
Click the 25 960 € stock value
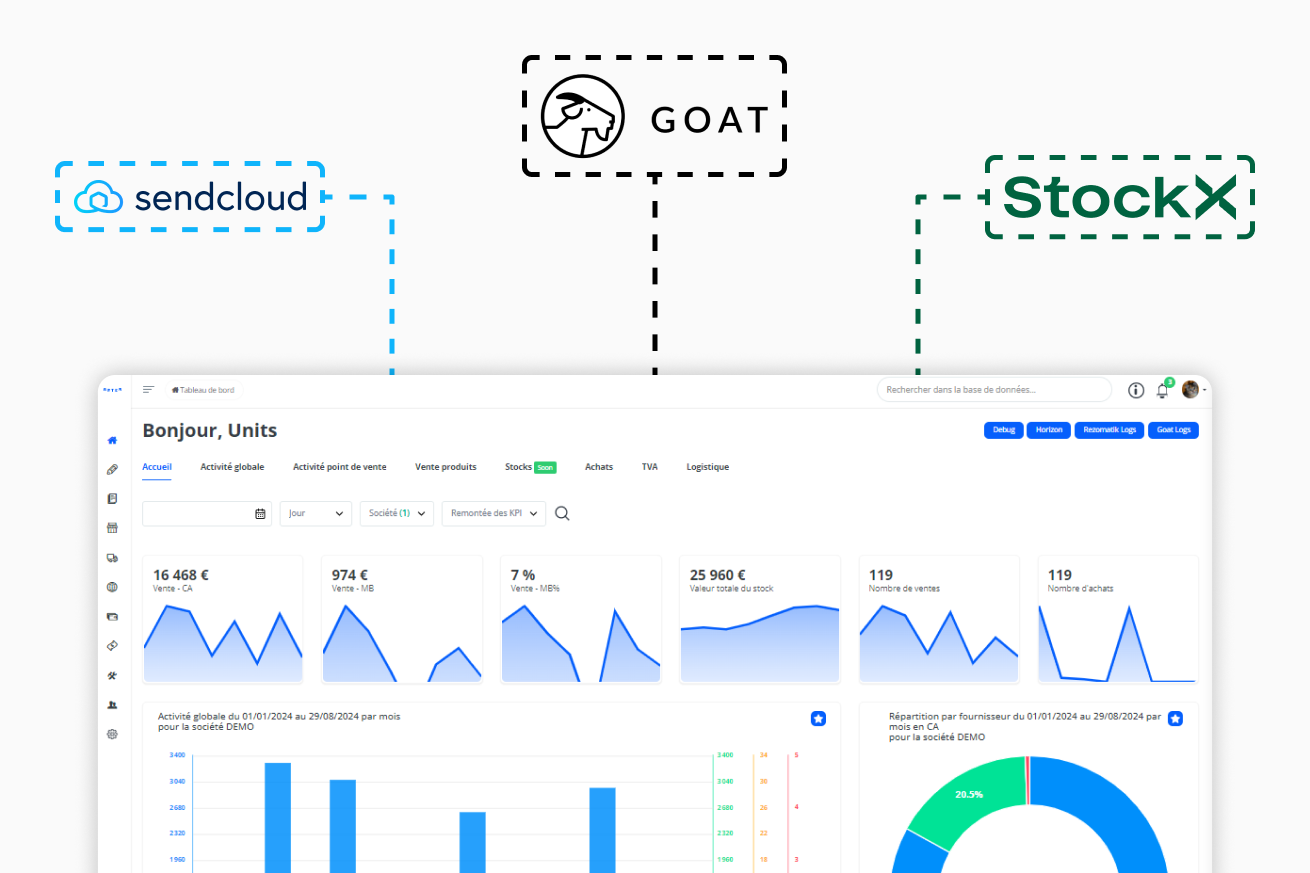click(x=718, y=575)
